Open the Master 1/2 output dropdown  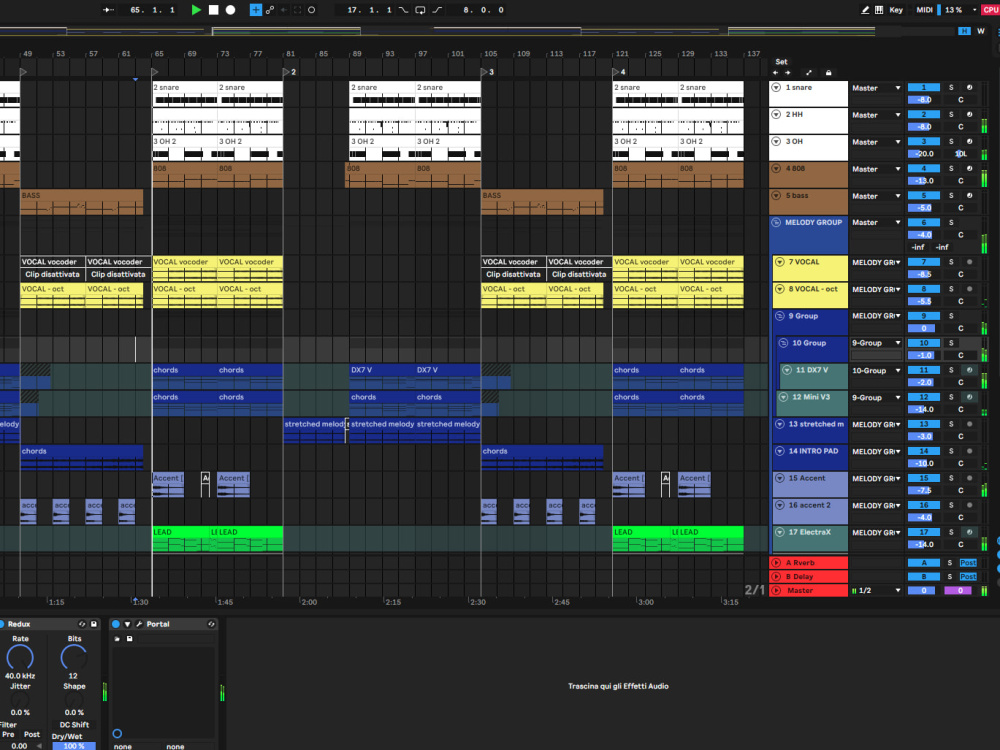[876, 591]
